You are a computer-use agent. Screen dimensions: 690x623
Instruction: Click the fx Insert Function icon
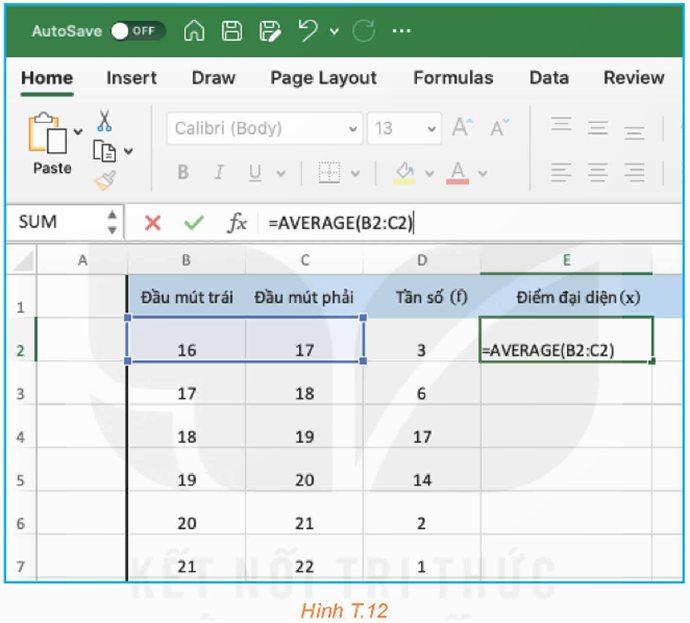click(x=237, y=223)
